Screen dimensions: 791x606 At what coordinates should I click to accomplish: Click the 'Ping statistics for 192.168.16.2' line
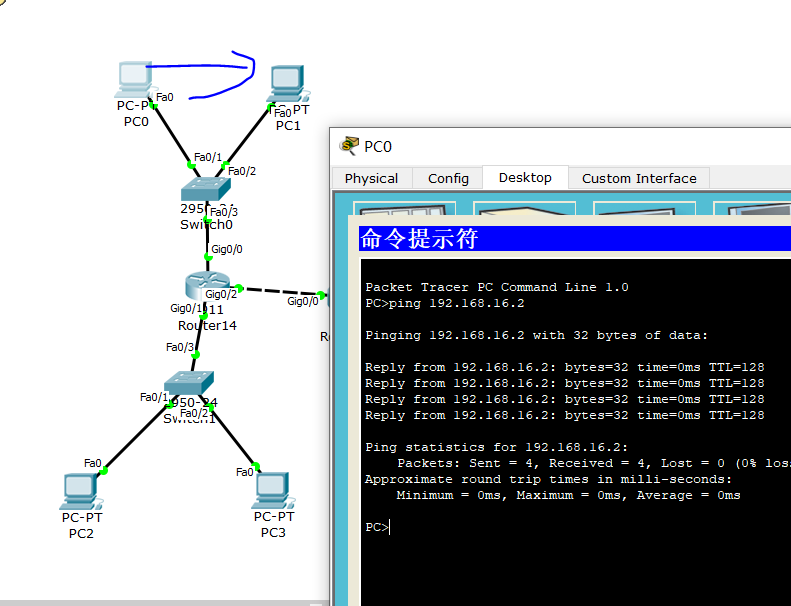coord(497,448)
